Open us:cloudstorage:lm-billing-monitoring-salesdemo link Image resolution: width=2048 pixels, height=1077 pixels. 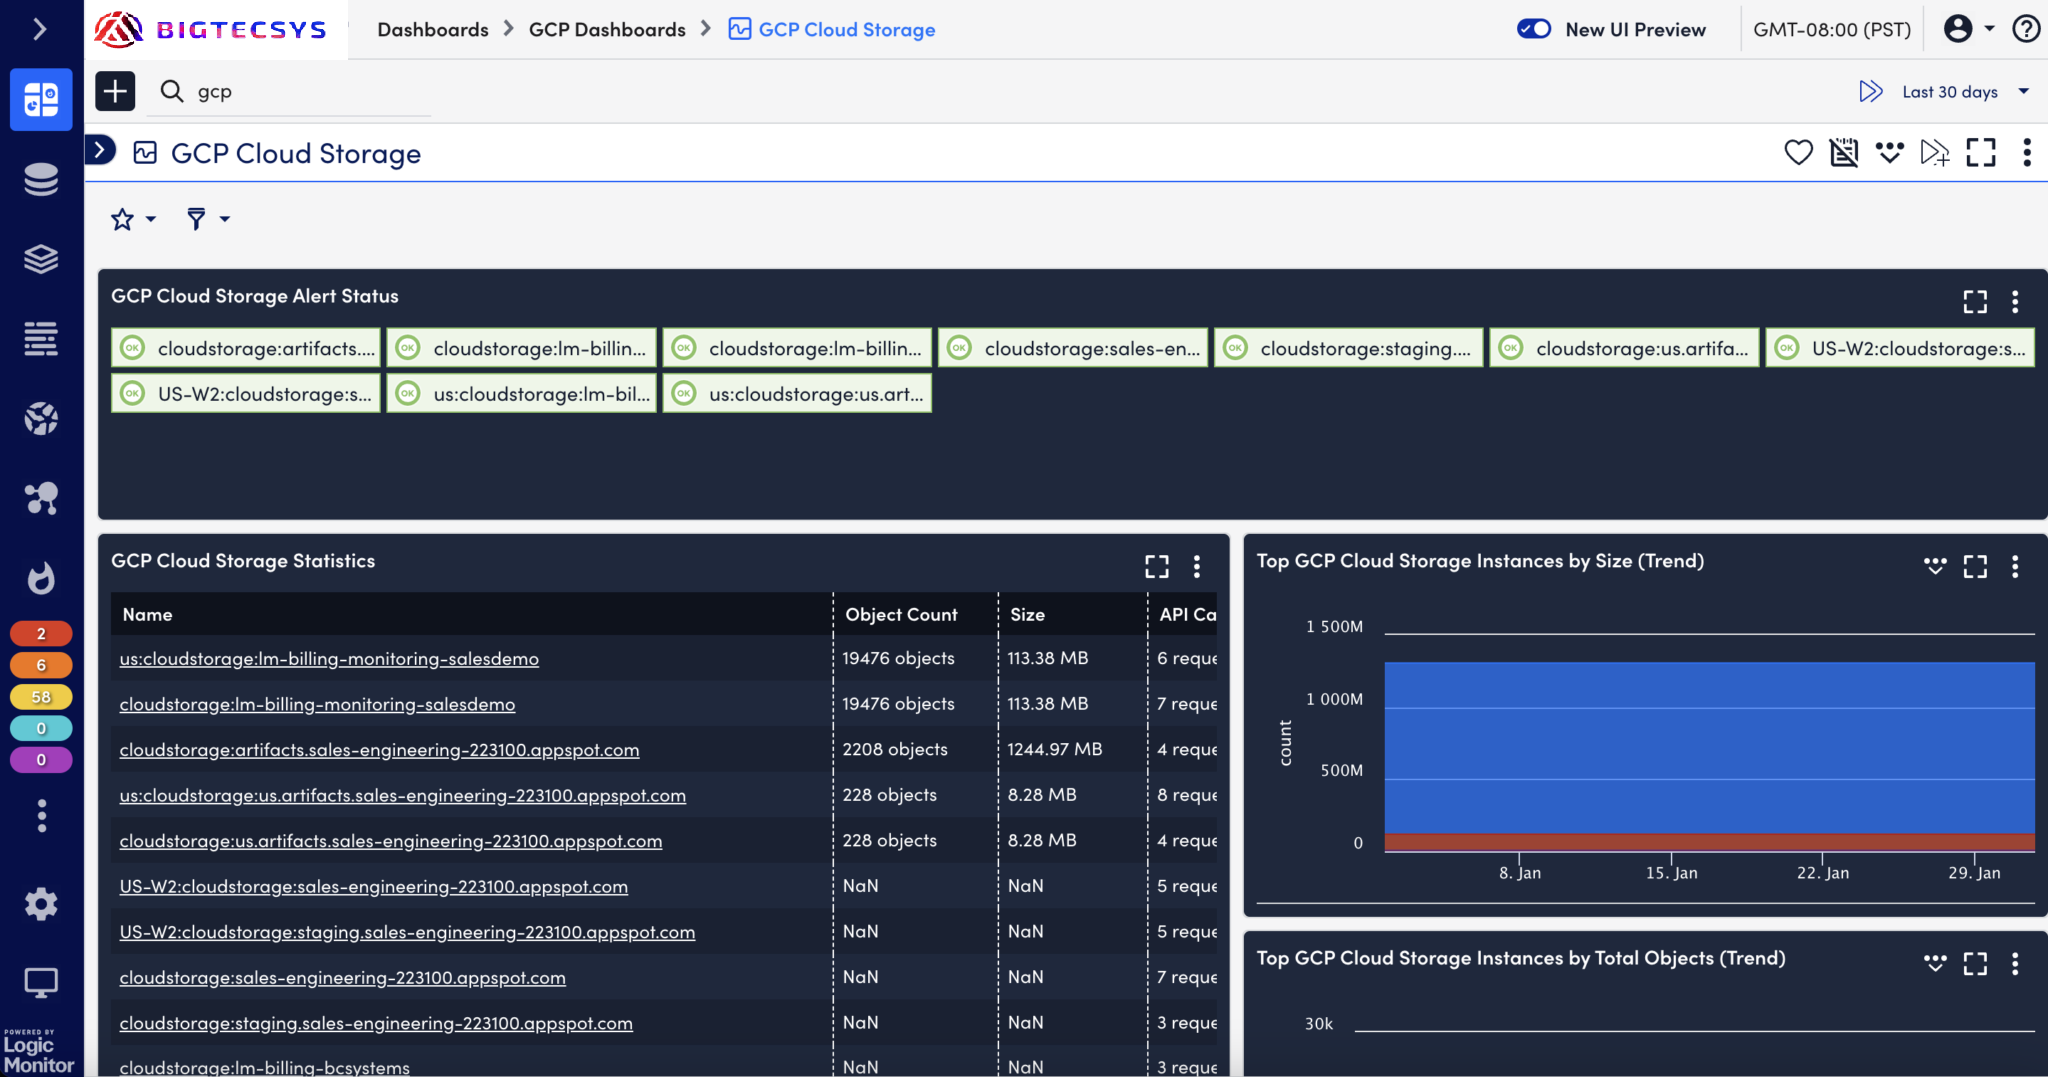[329, 659]
